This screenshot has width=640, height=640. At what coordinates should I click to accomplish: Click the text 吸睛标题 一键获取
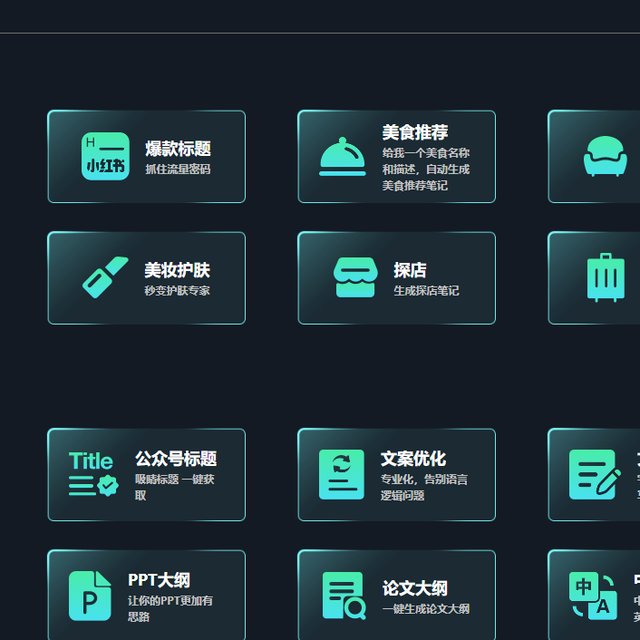click(x=175, y=487)
